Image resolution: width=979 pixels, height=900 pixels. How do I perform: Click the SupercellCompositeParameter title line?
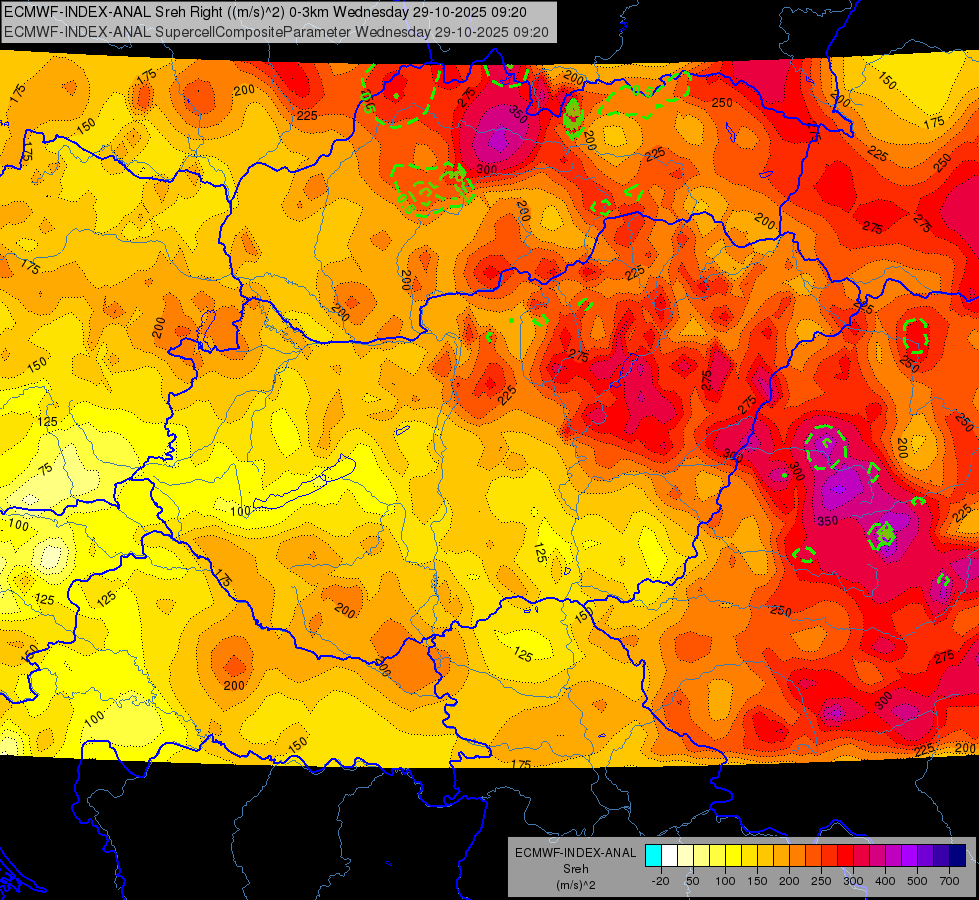click(x=277, y=32)
